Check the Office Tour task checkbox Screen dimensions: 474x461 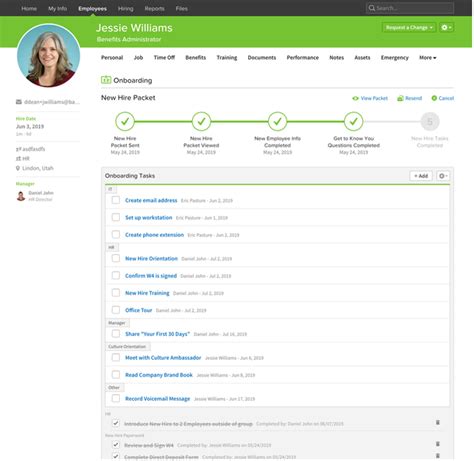(x=116, y=310)
